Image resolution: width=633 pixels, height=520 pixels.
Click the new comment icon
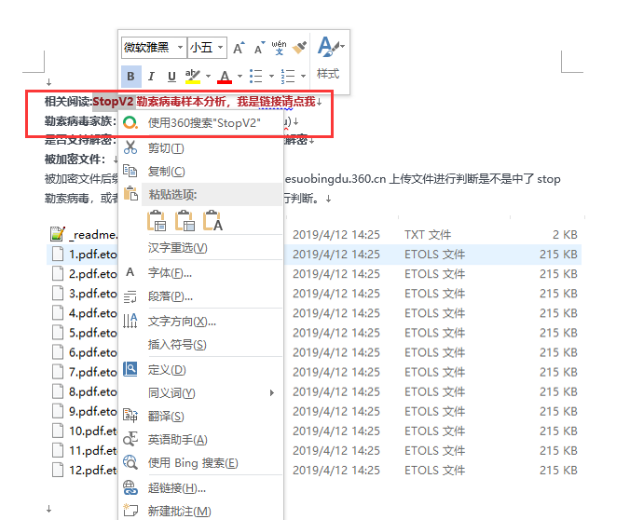[x=130, y=510]
